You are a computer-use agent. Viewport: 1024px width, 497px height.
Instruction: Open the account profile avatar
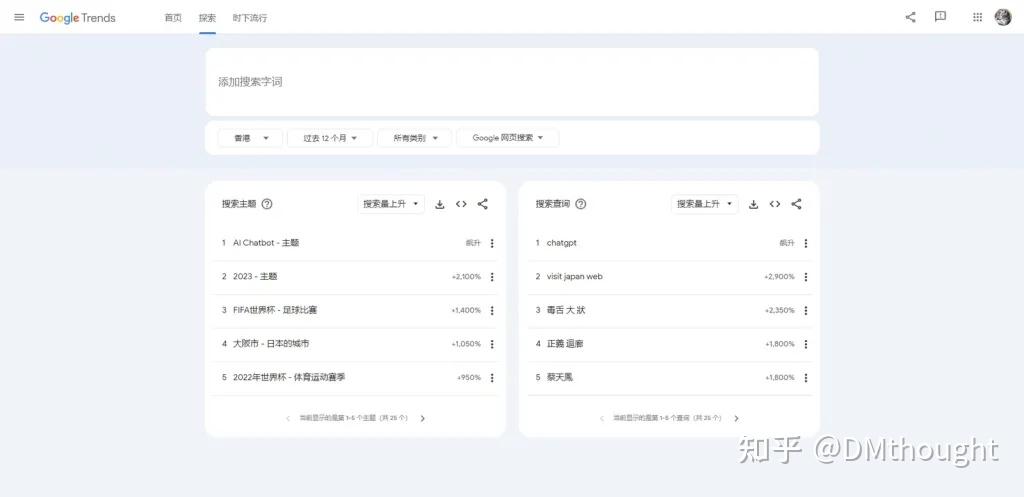click(1003, 18)
